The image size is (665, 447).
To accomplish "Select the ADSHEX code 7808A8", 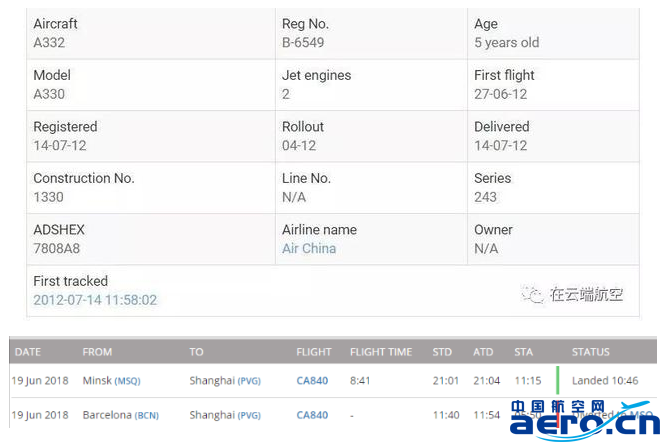I will pos(56,249).
